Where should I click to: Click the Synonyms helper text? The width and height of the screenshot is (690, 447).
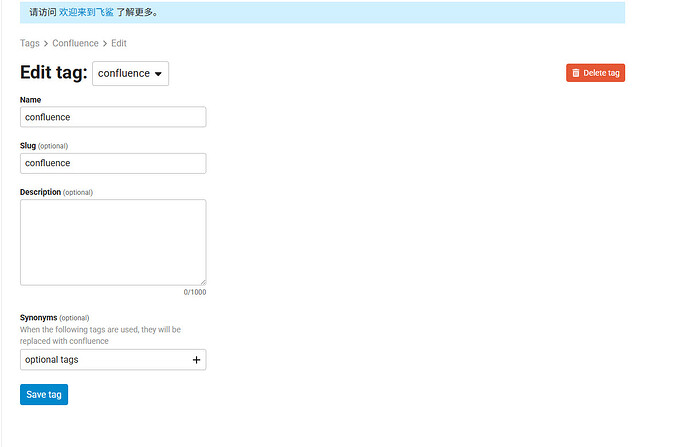click(x=100, y=335)
